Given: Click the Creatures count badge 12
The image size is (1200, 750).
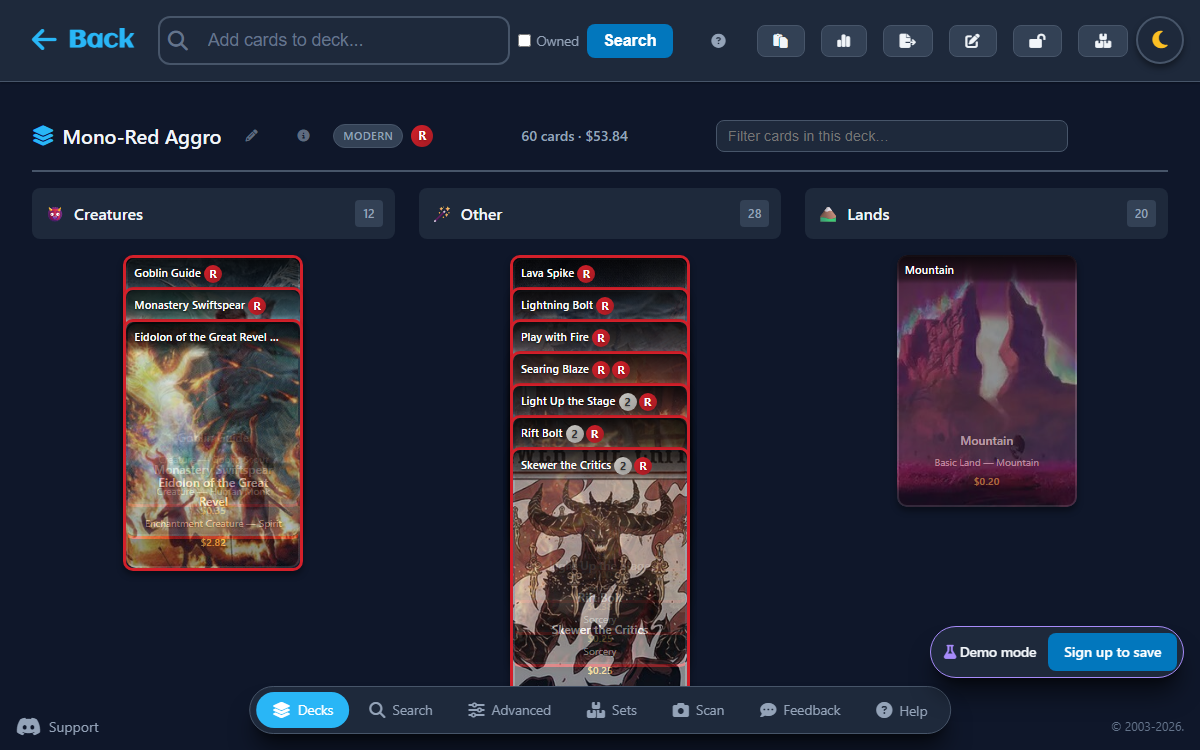Looking at the screenshot, I should pyautogui.click(x=369, y=213).
